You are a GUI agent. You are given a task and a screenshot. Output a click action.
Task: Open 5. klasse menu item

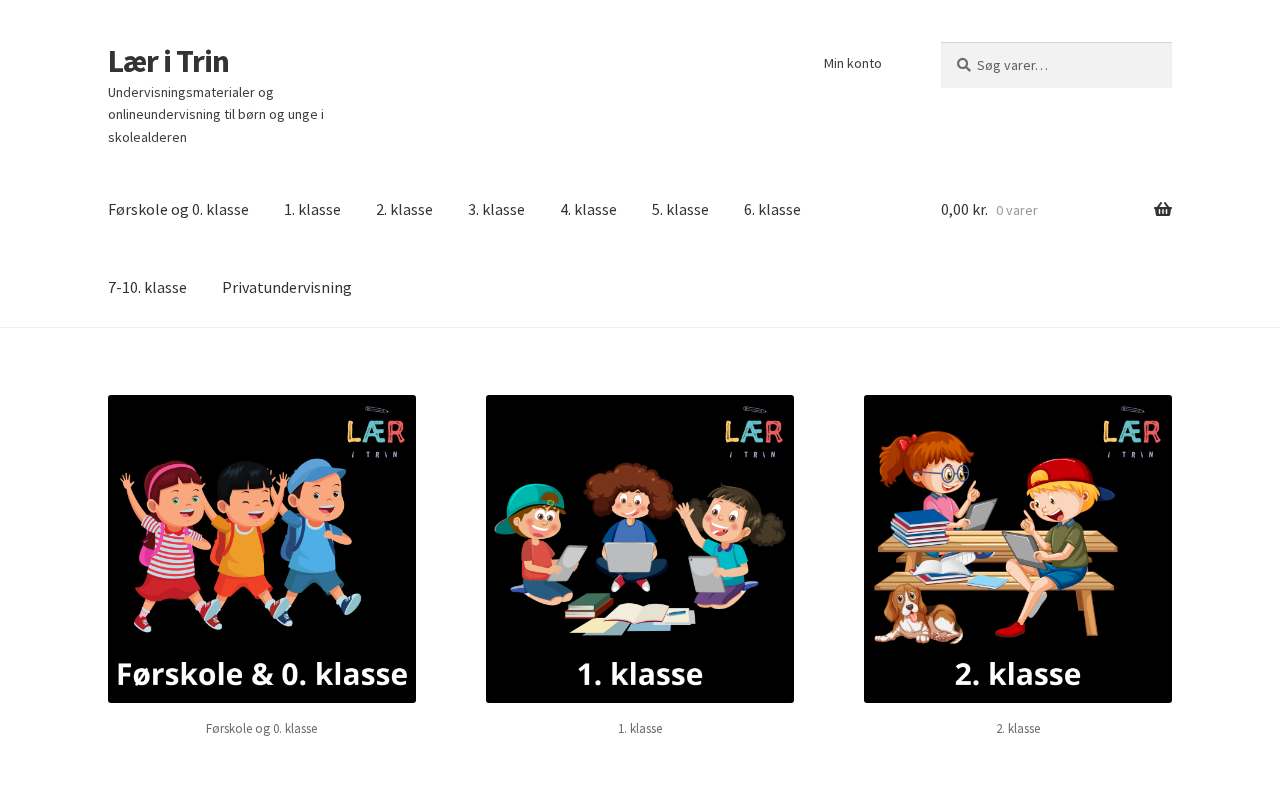point(680,210)
